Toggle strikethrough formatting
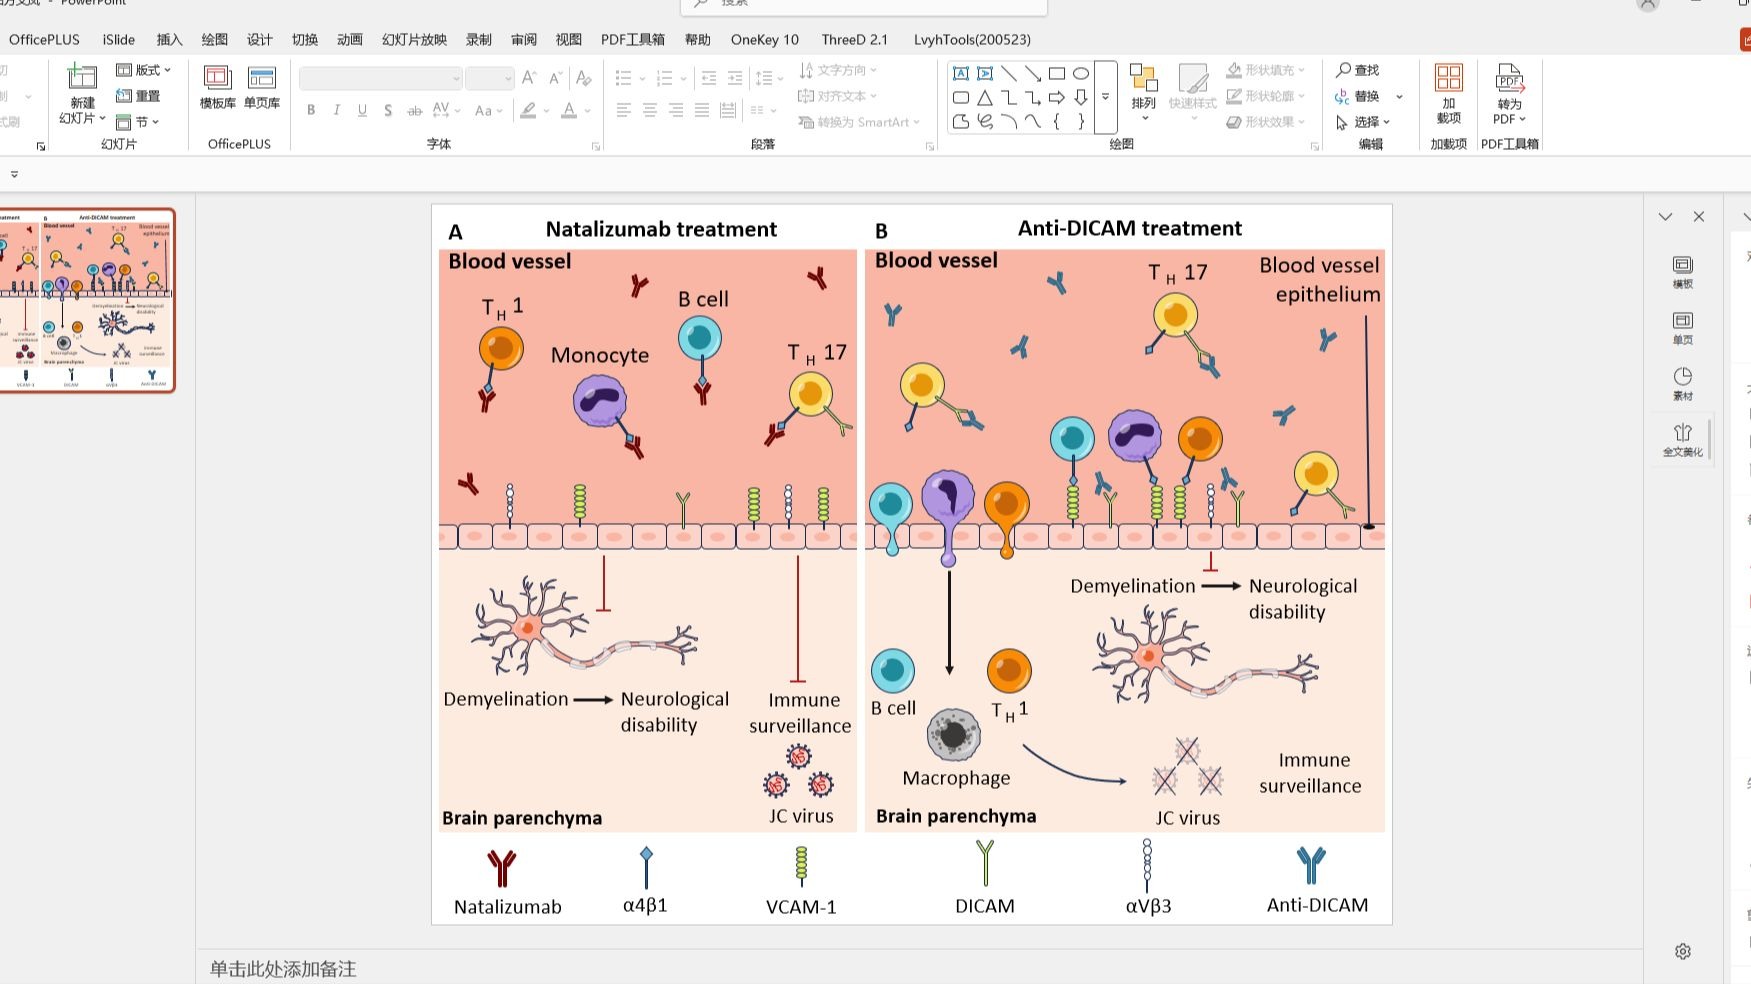 [x=414, y=110]
